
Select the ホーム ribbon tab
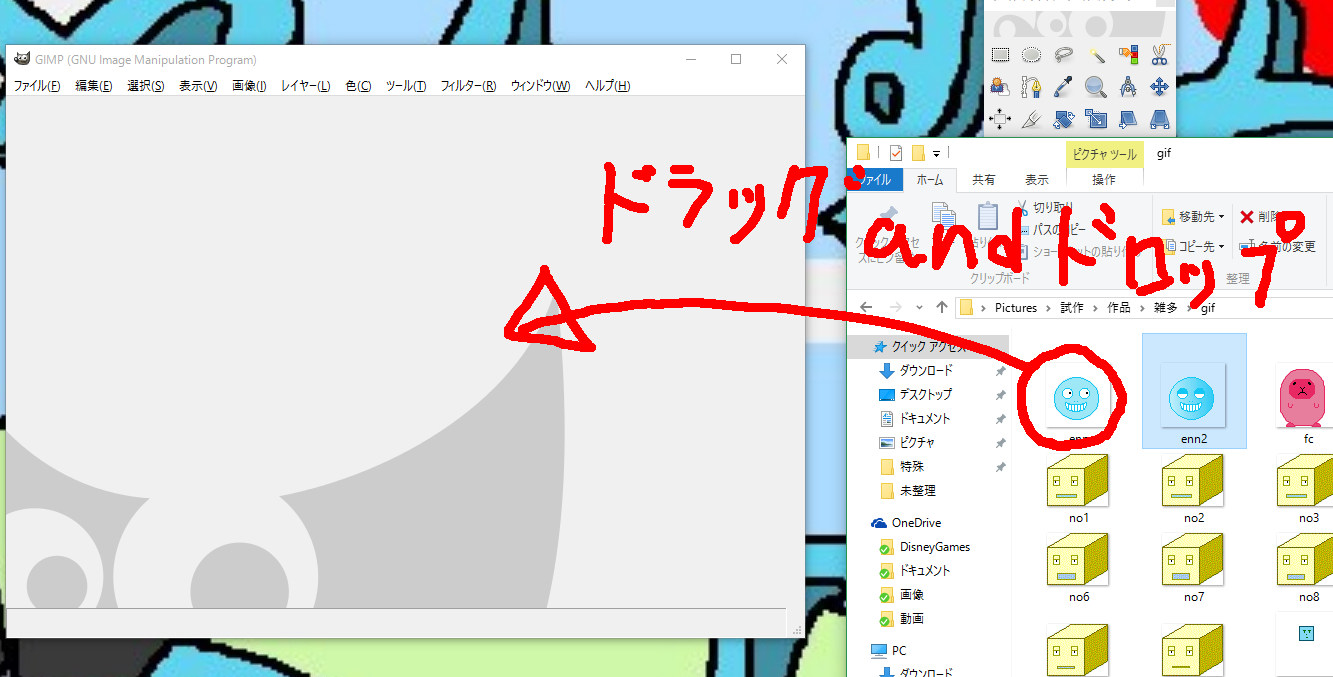(x=930, y=180)
